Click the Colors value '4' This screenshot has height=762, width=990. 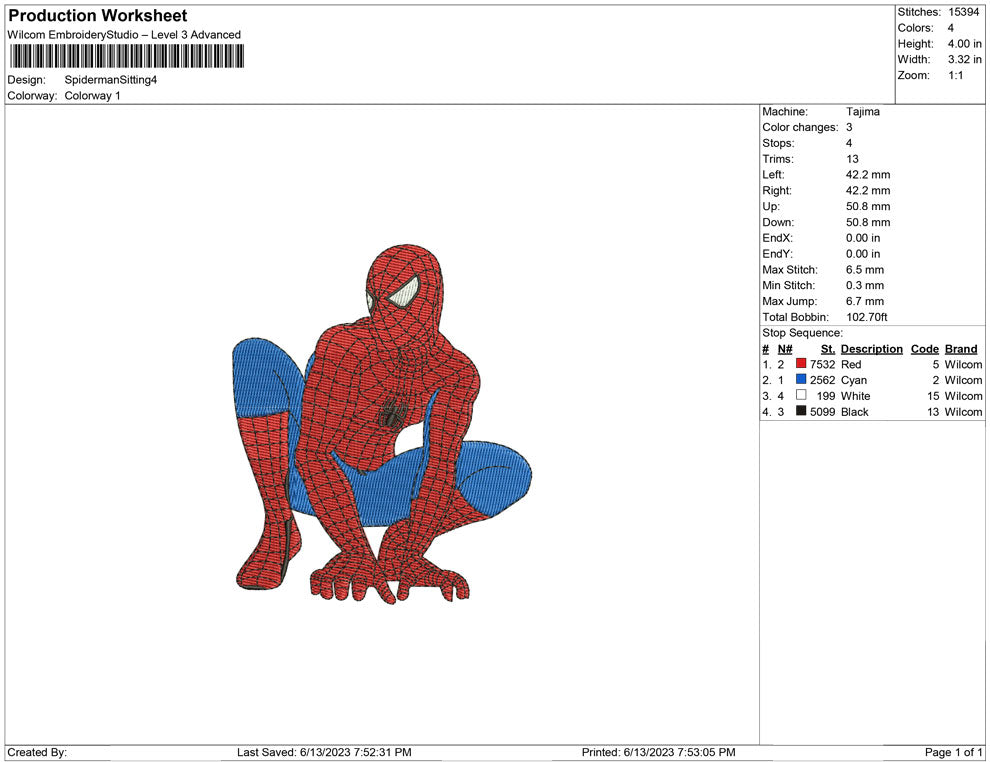(x=951, y=28)
